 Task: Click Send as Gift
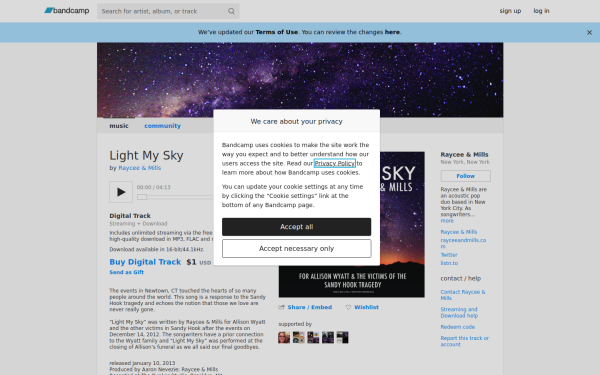127,272
